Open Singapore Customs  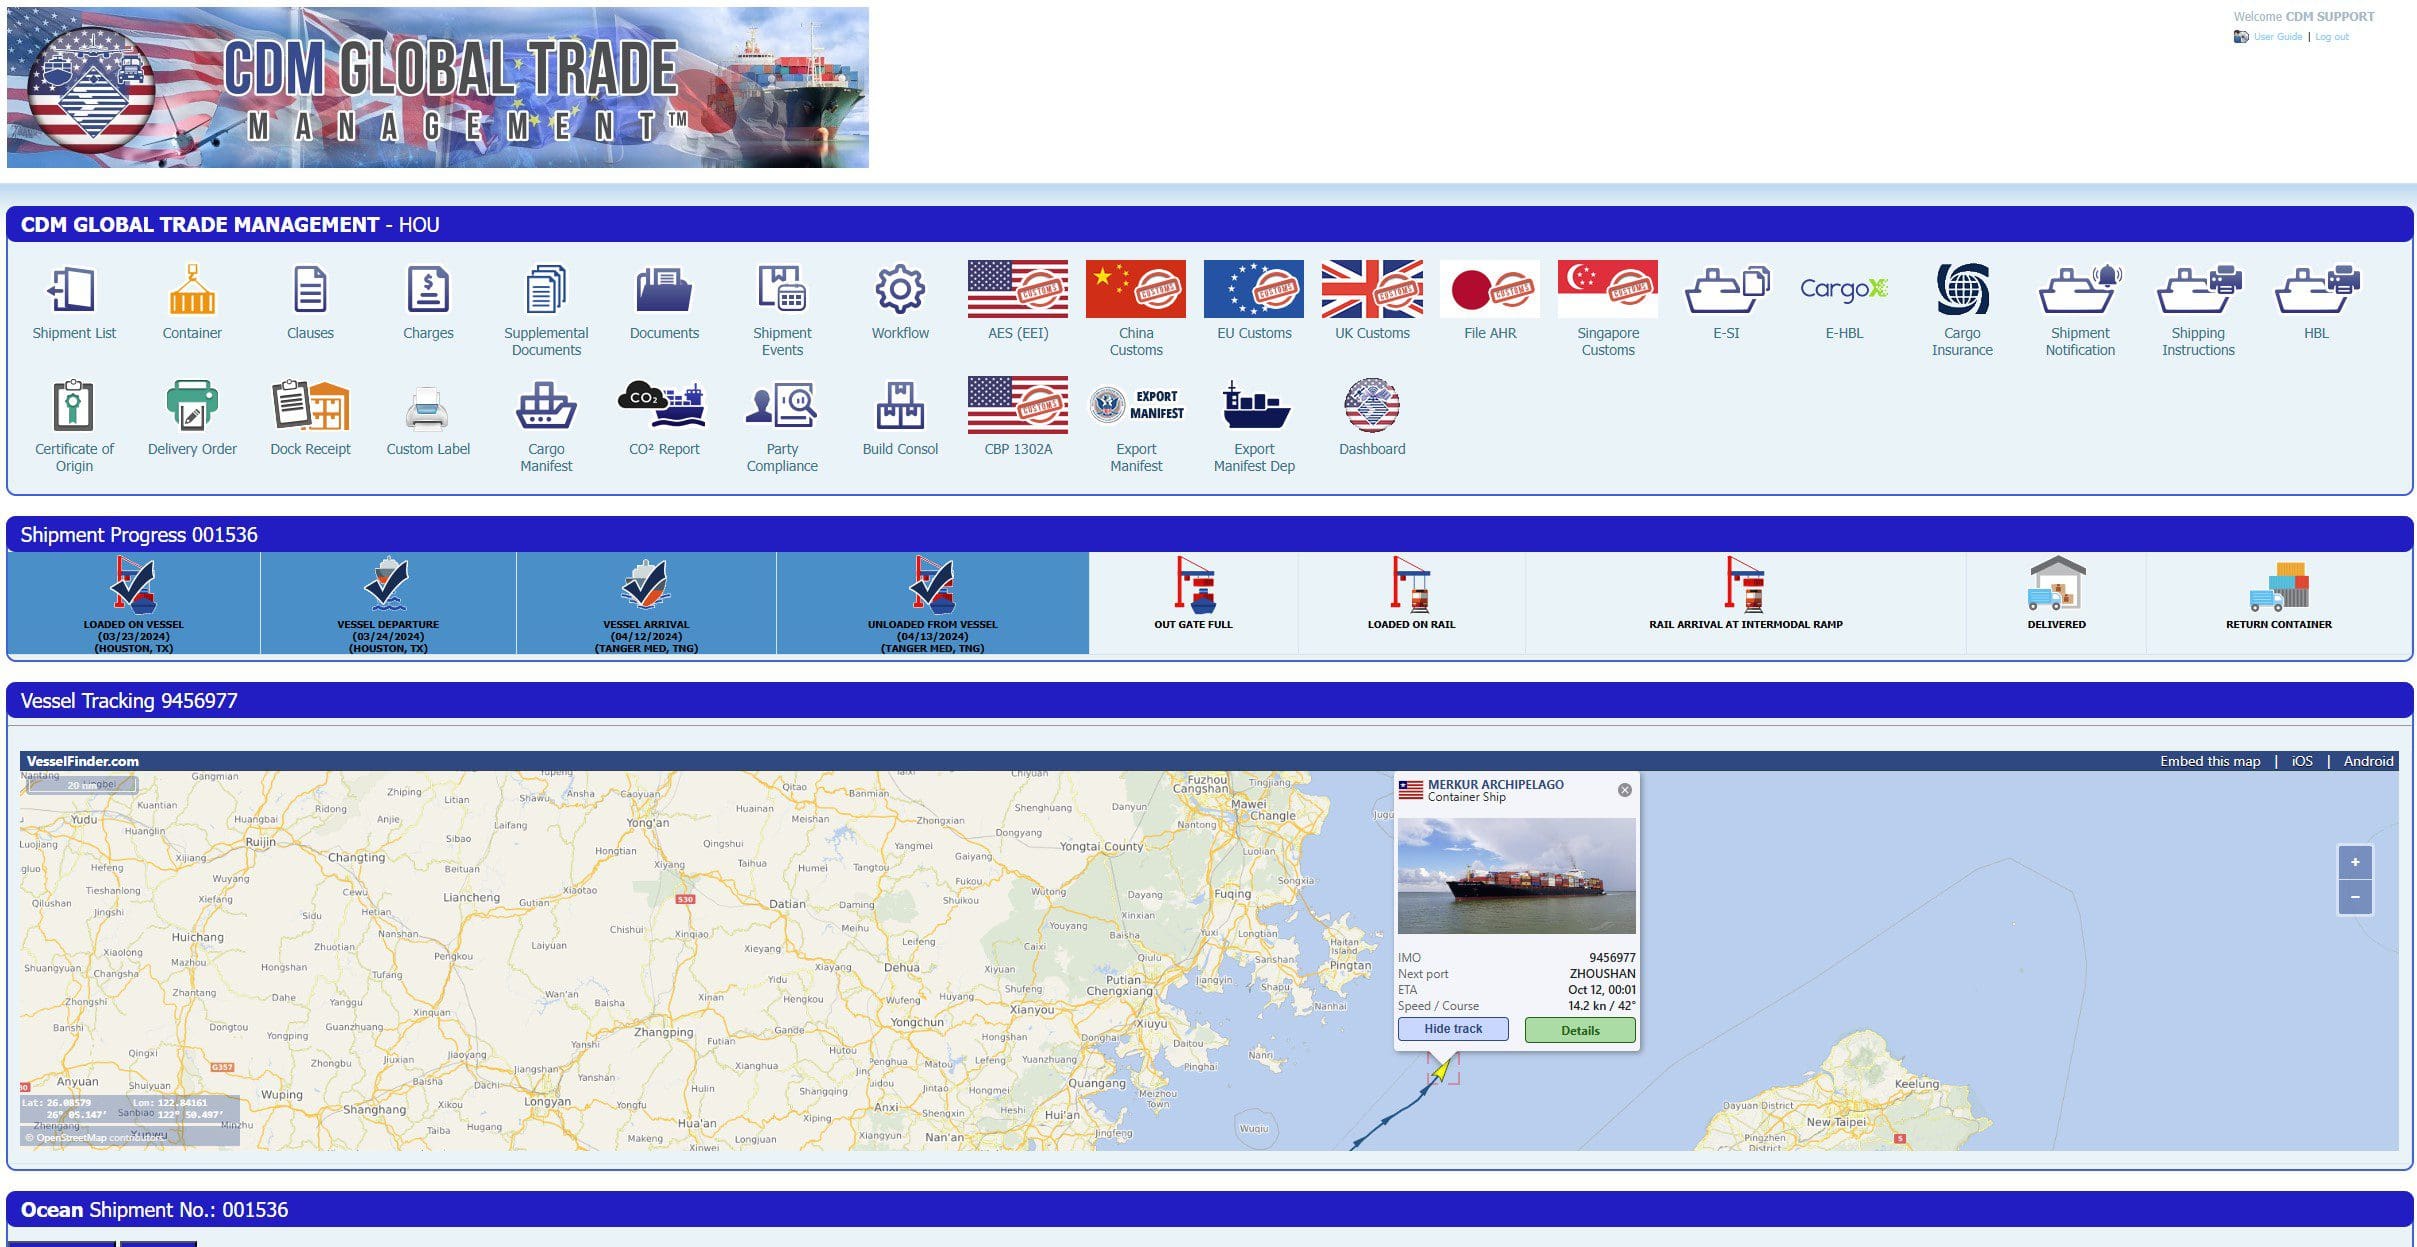click(x=1608, y=289)
